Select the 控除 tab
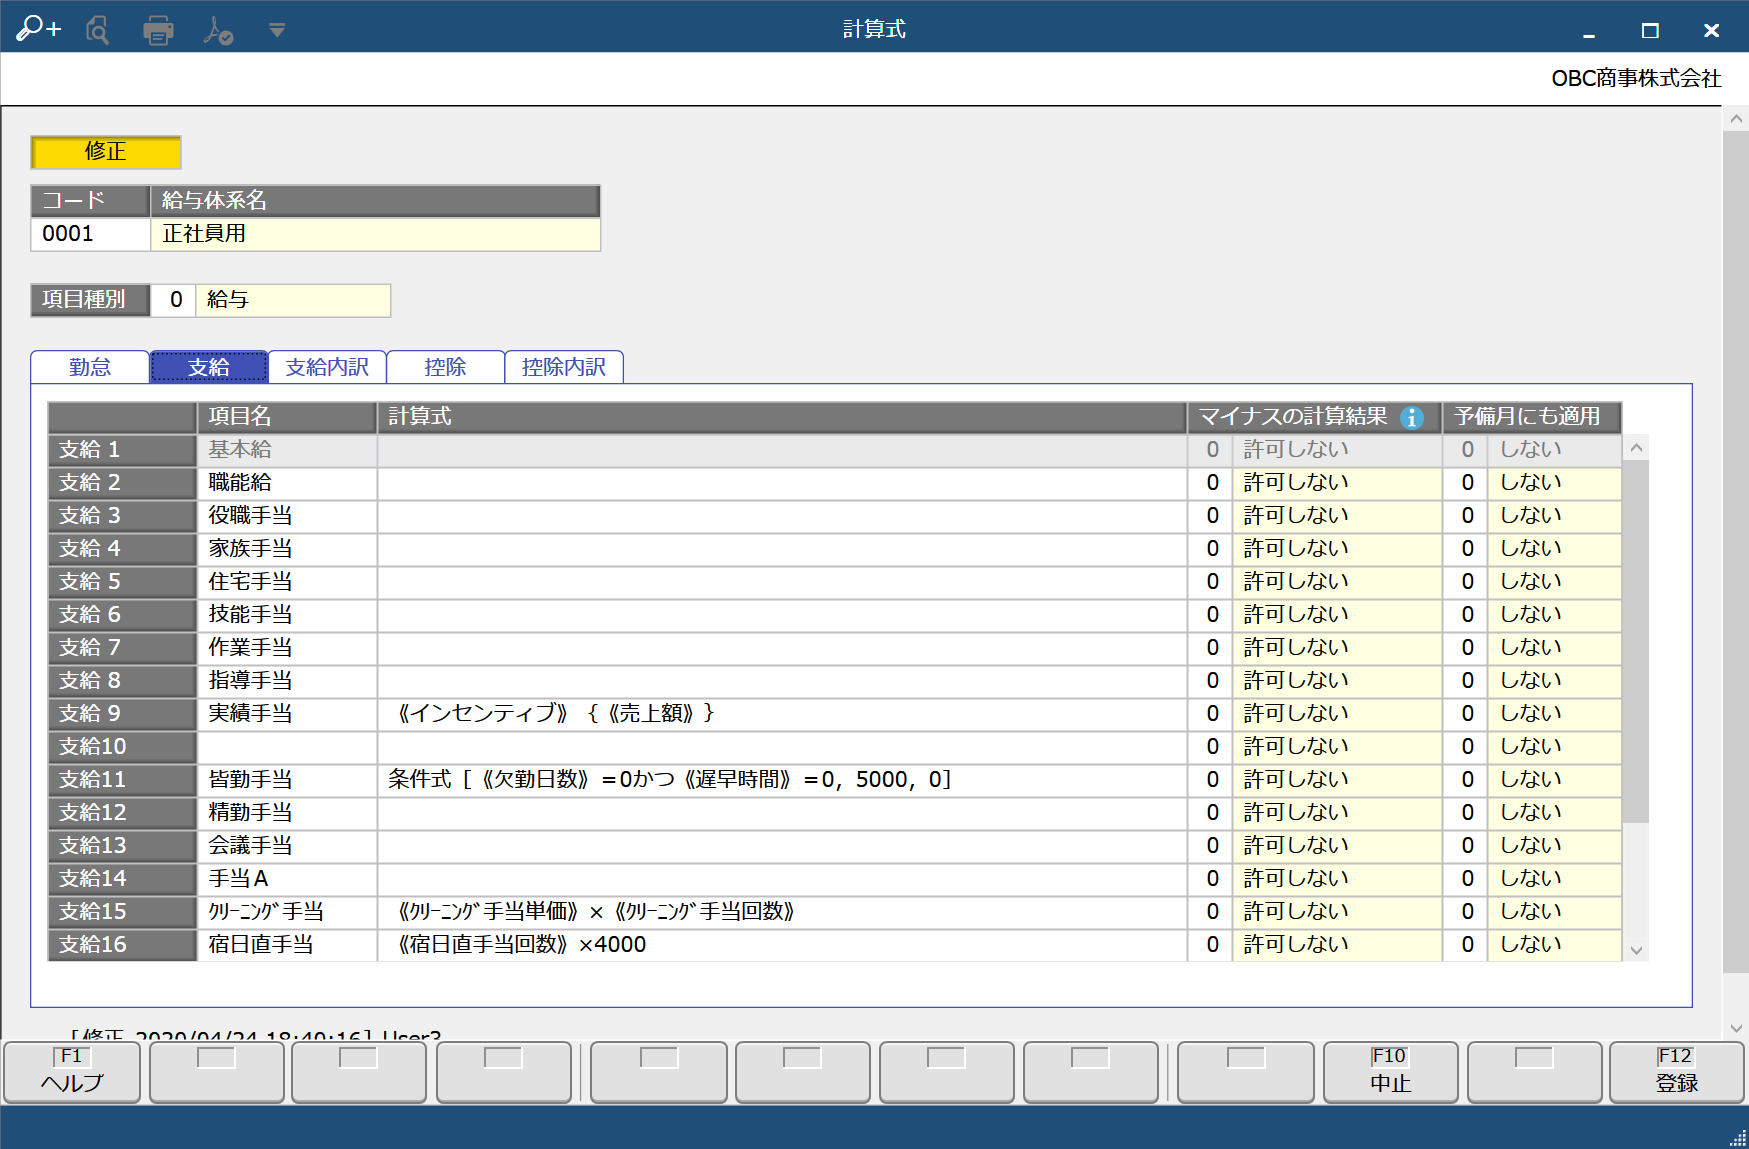Screen dimensions: 1749x1149 pos(445,367)
